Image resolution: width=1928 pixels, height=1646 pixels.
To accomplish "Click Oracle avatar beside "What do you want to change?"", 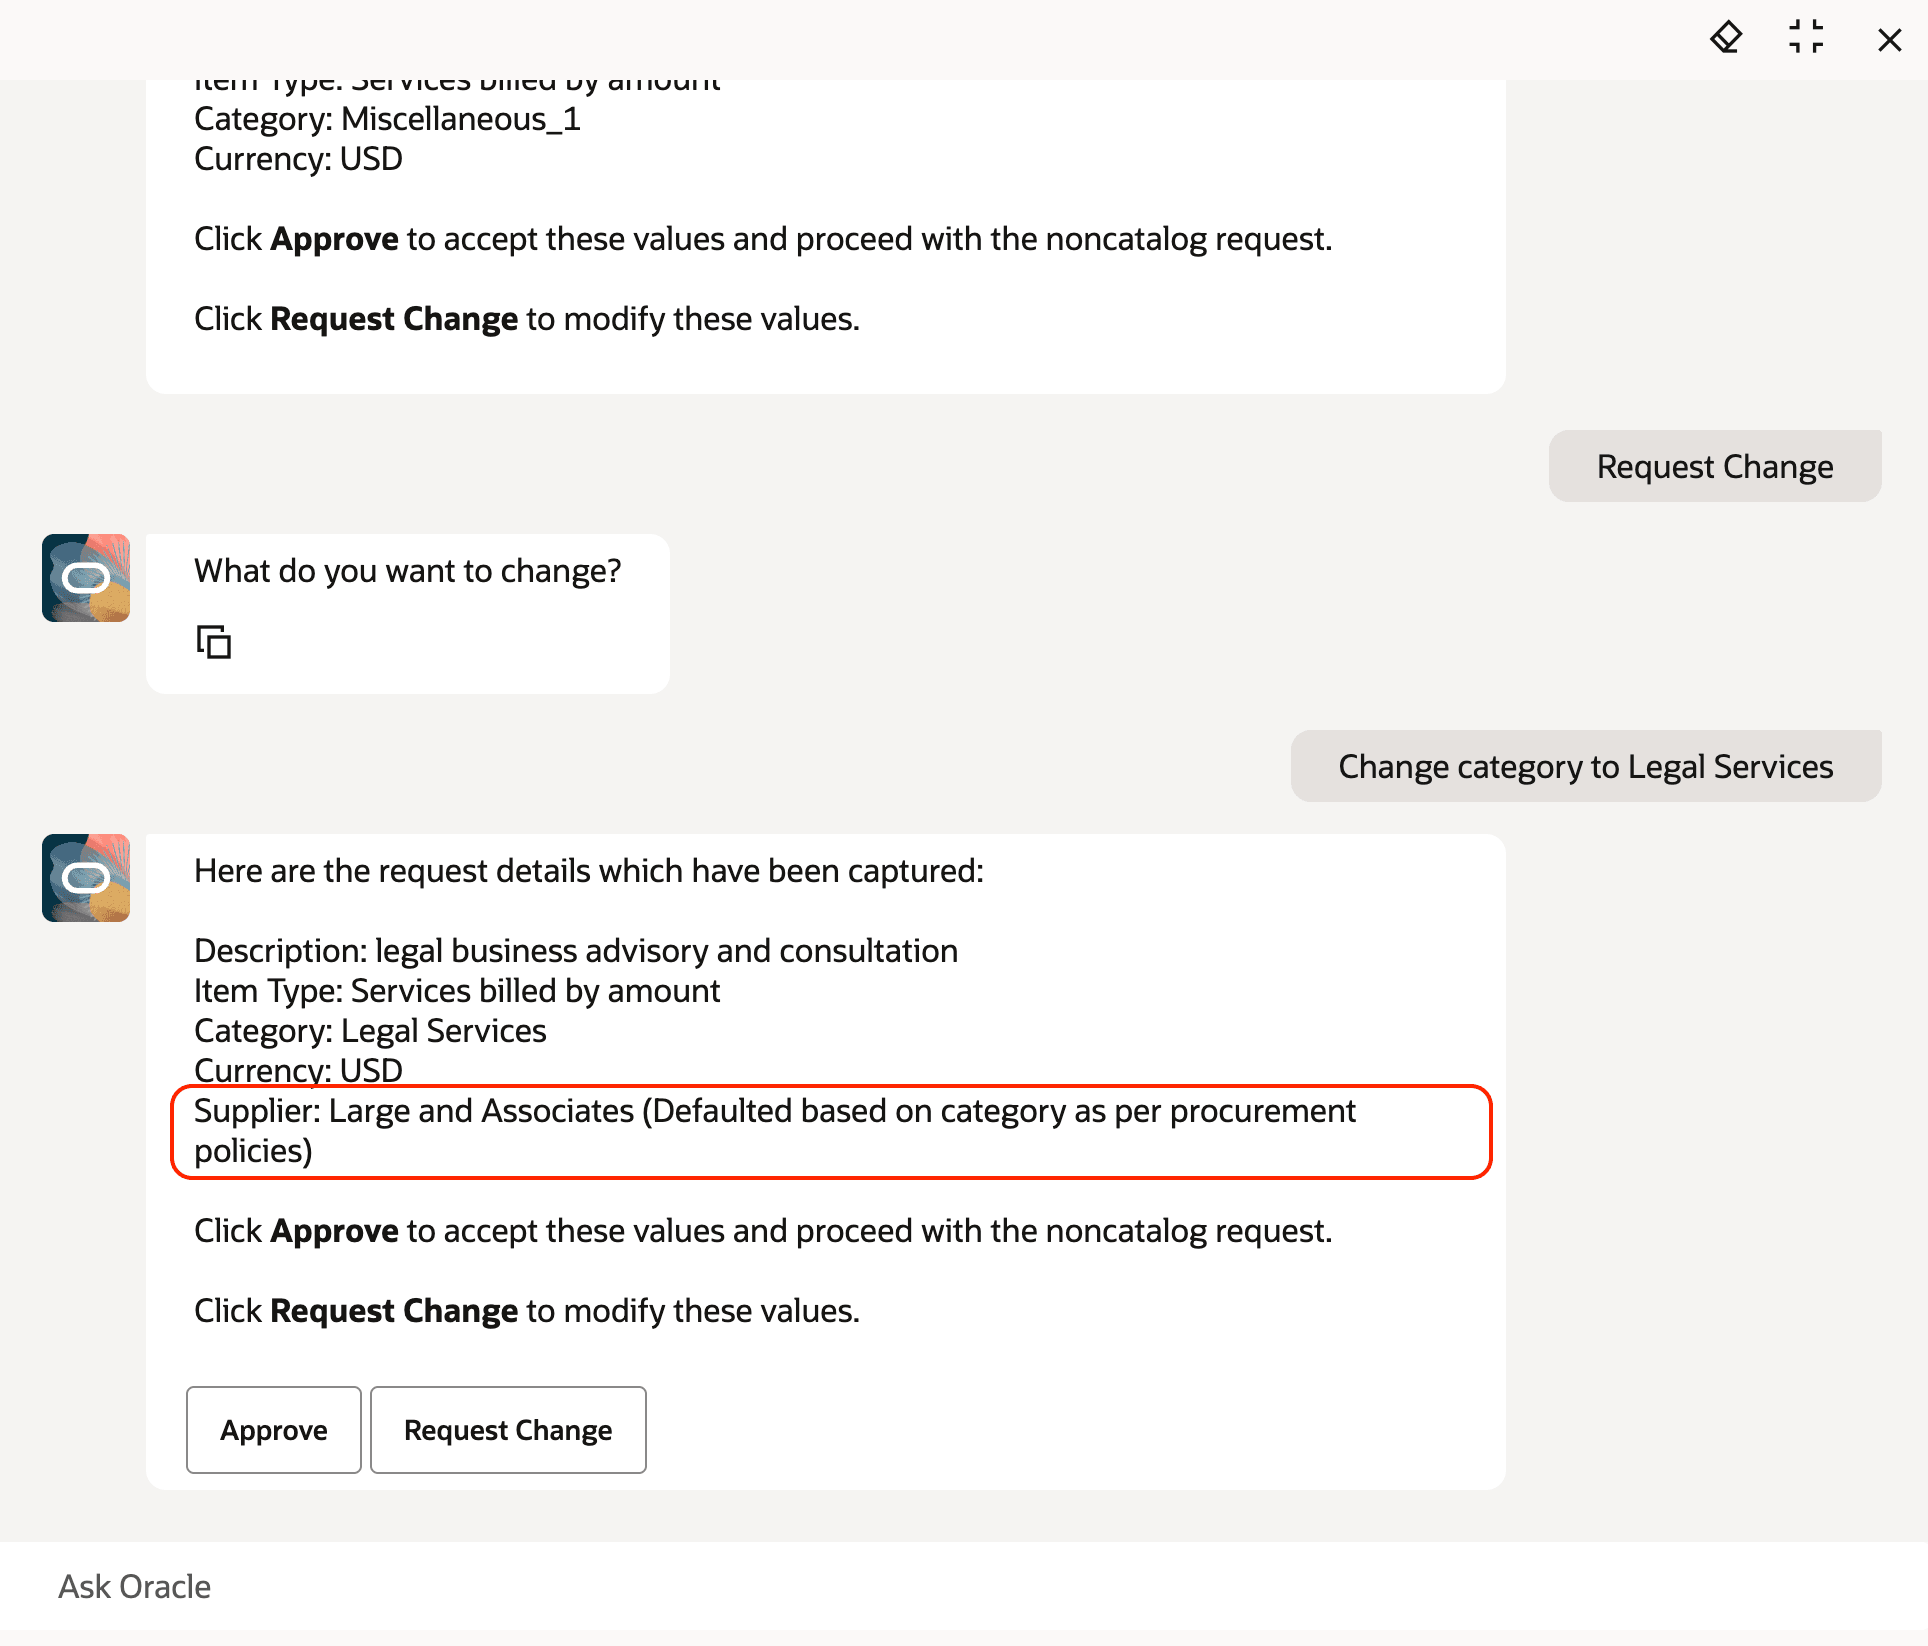I will (x=86, y=578).
